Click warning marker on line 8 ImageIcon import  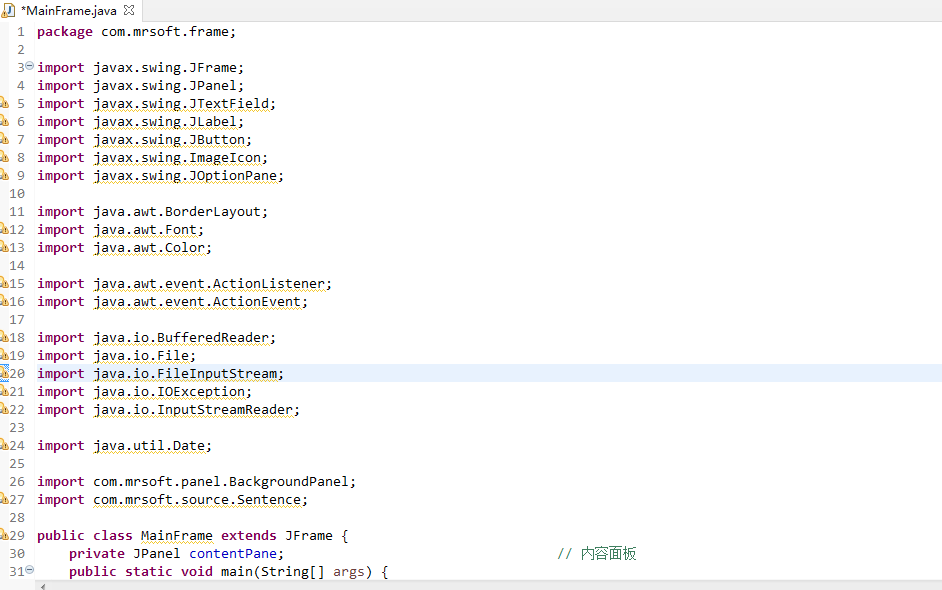[x=4, y=157]
